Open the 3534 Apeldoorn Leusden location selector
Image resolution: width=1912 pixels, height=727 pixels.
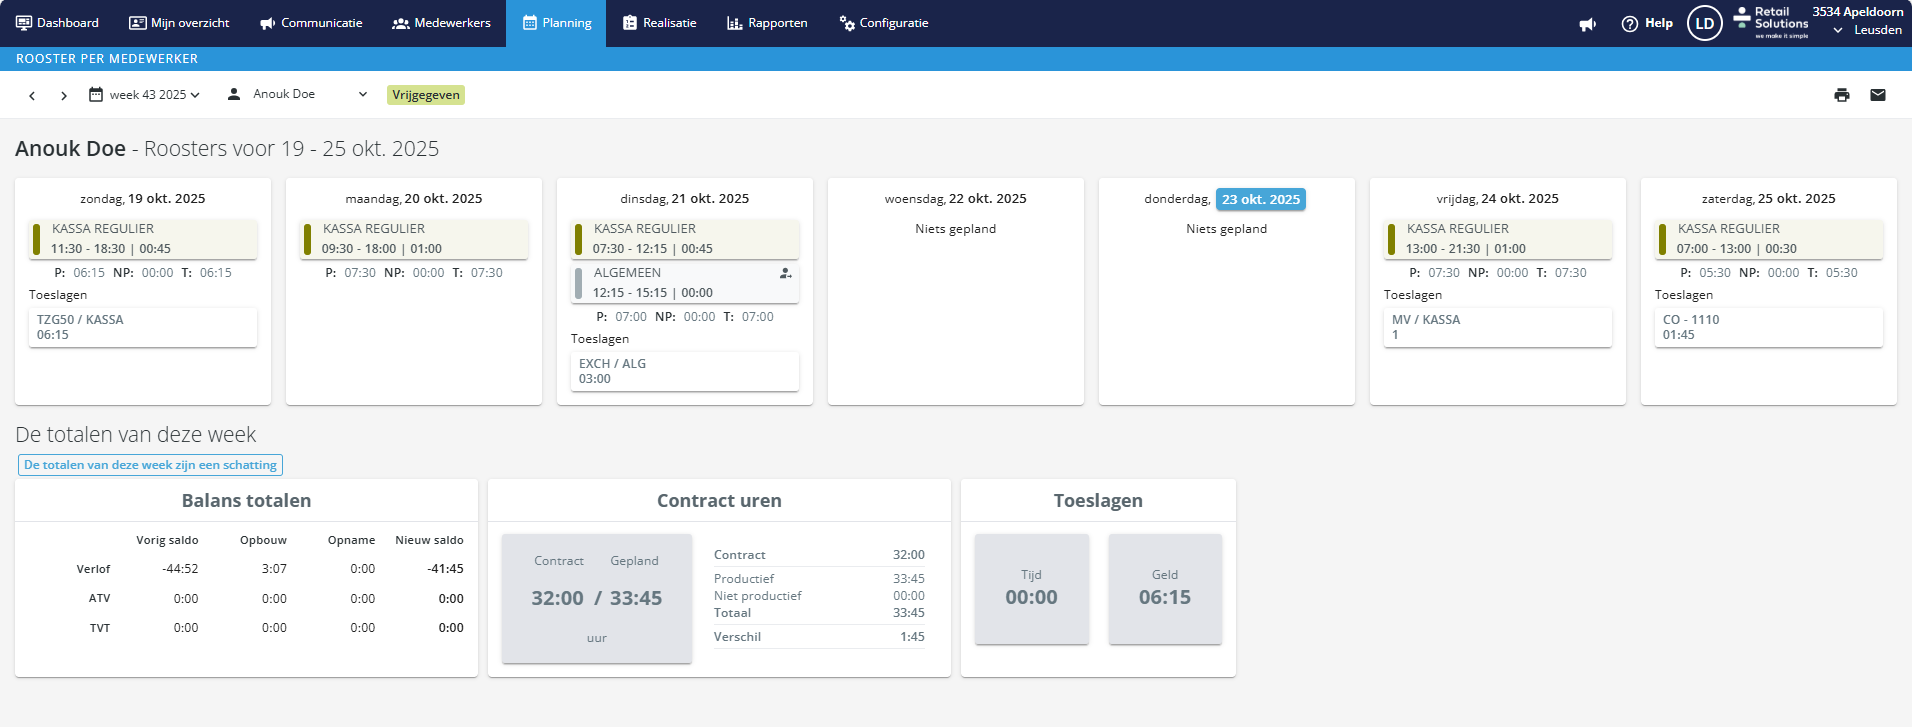click(1857, 21)
